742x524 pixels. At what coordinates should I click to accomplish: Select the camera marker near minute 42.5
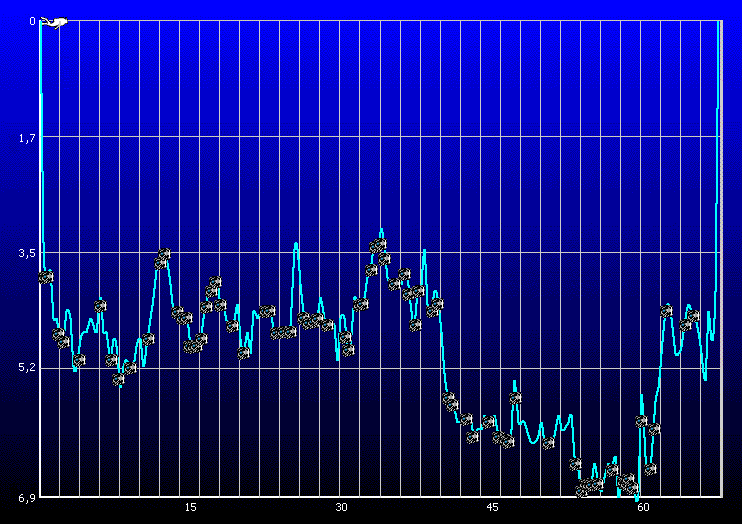tap(467, 419)
